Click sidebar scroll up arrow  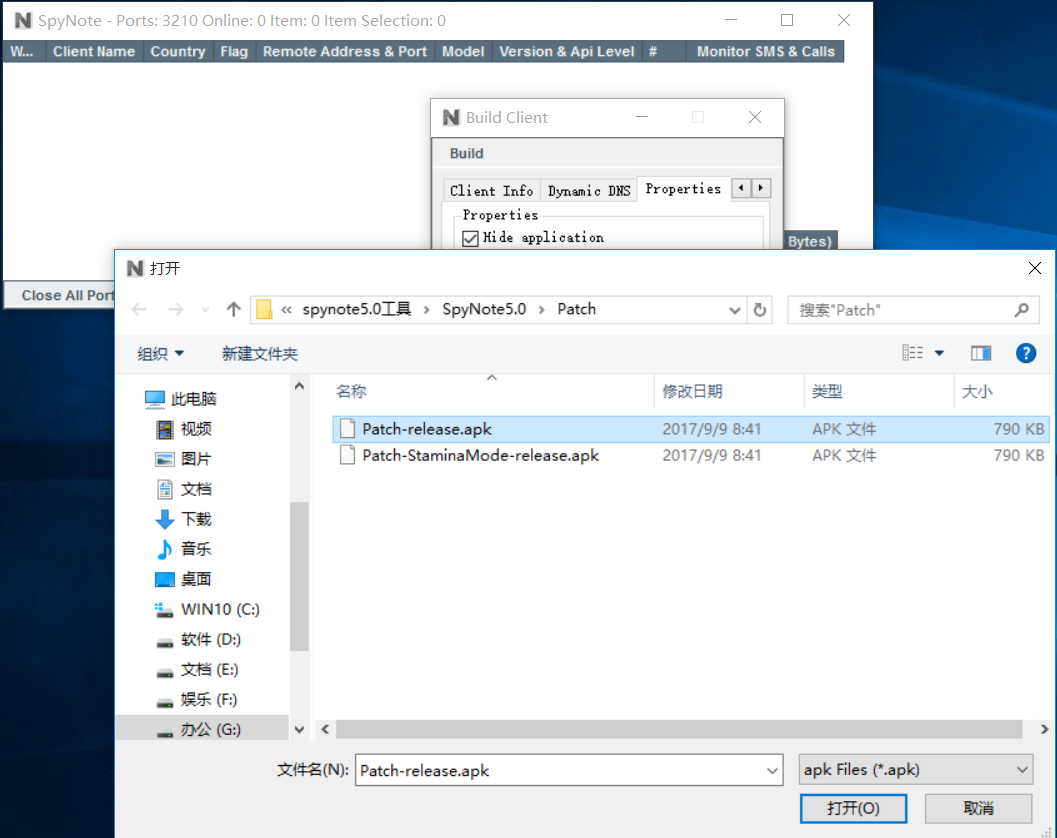299,386
